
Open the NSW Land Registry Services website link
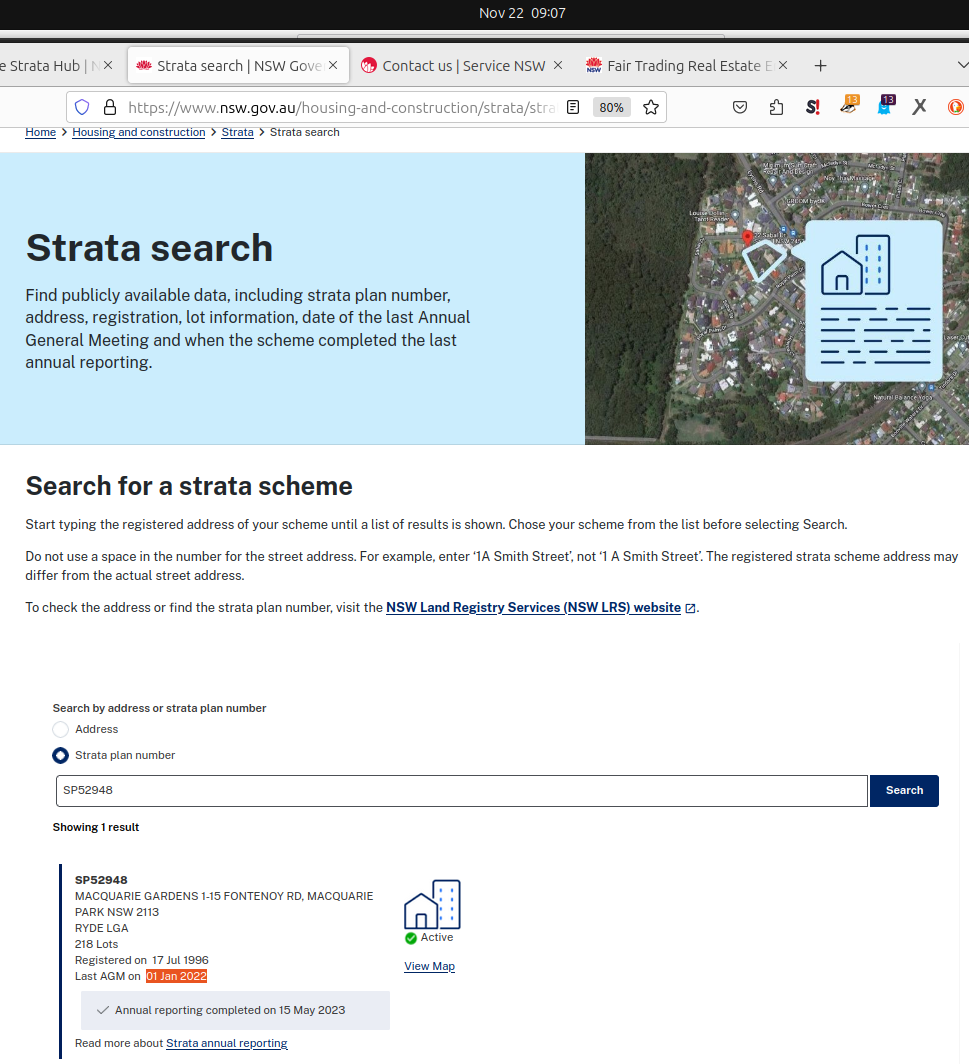coord(533,607)
